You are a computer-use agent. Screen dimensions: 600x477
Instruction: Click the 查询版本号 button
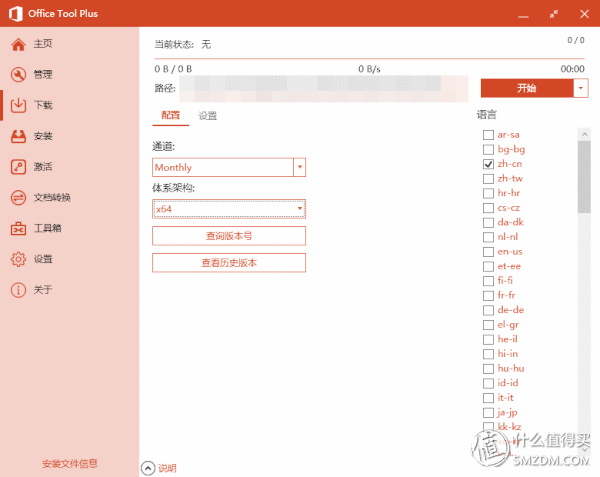tap(229, 236)
